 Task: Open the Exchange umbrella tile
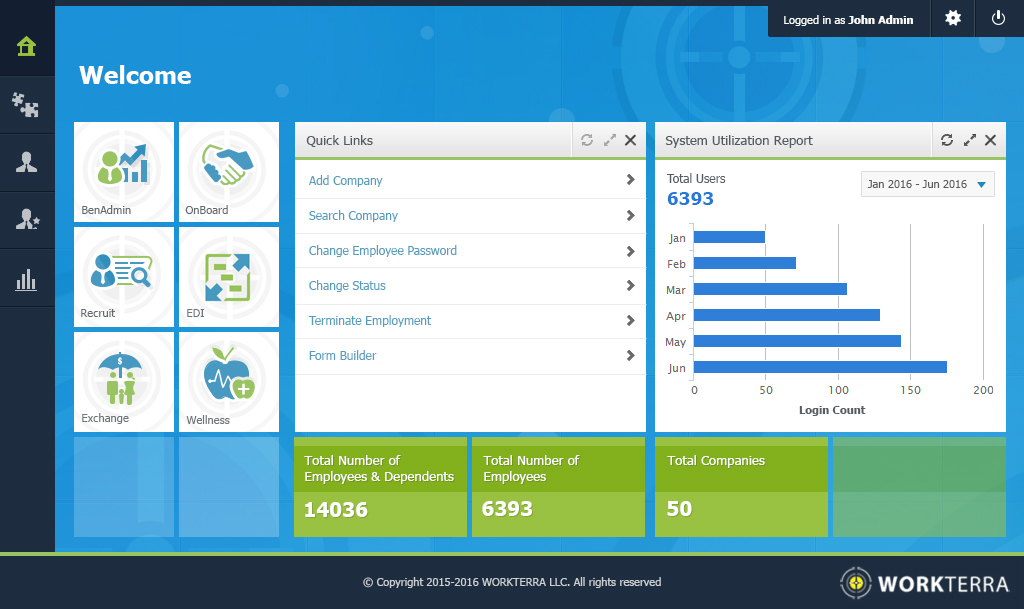[126, 381]
